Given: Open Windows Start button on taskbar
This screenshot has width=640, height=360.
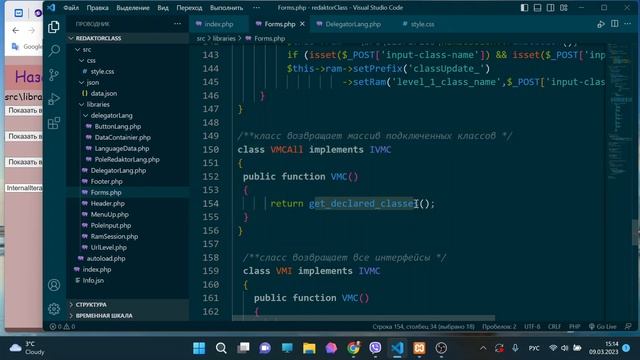Looking at the screenshot, I should 199,348.
